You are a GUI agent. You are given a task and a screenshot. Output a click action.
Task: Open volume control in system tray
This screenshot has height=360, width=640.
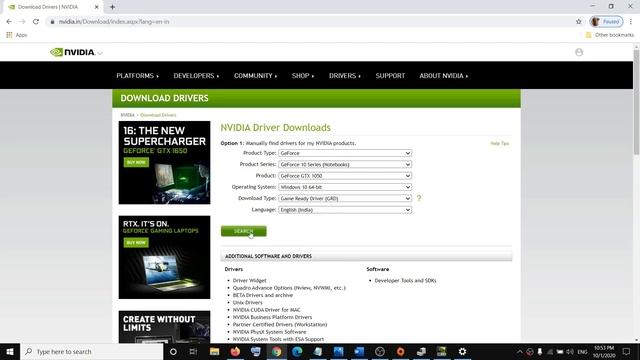click(570, 351)
